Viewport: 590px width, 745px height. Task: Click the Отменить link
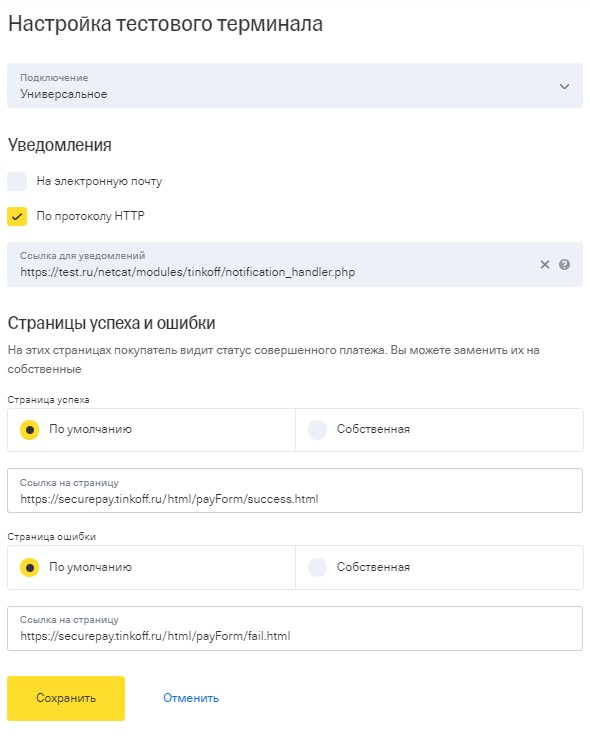191,698
